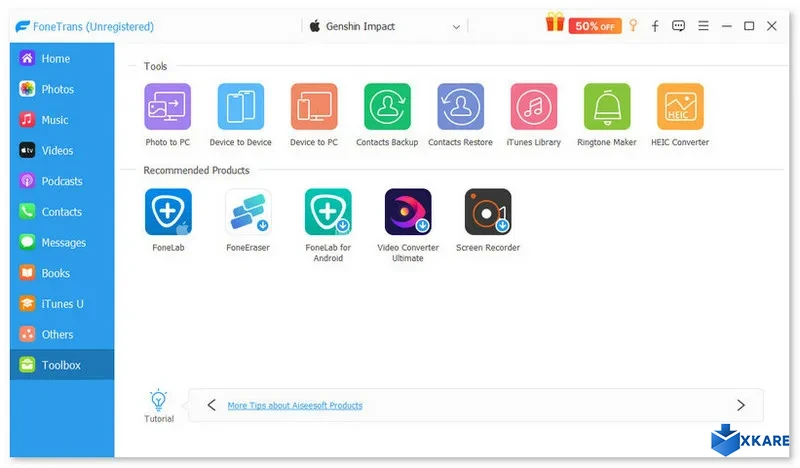Start Contacts Backup tool

(387, 107)
